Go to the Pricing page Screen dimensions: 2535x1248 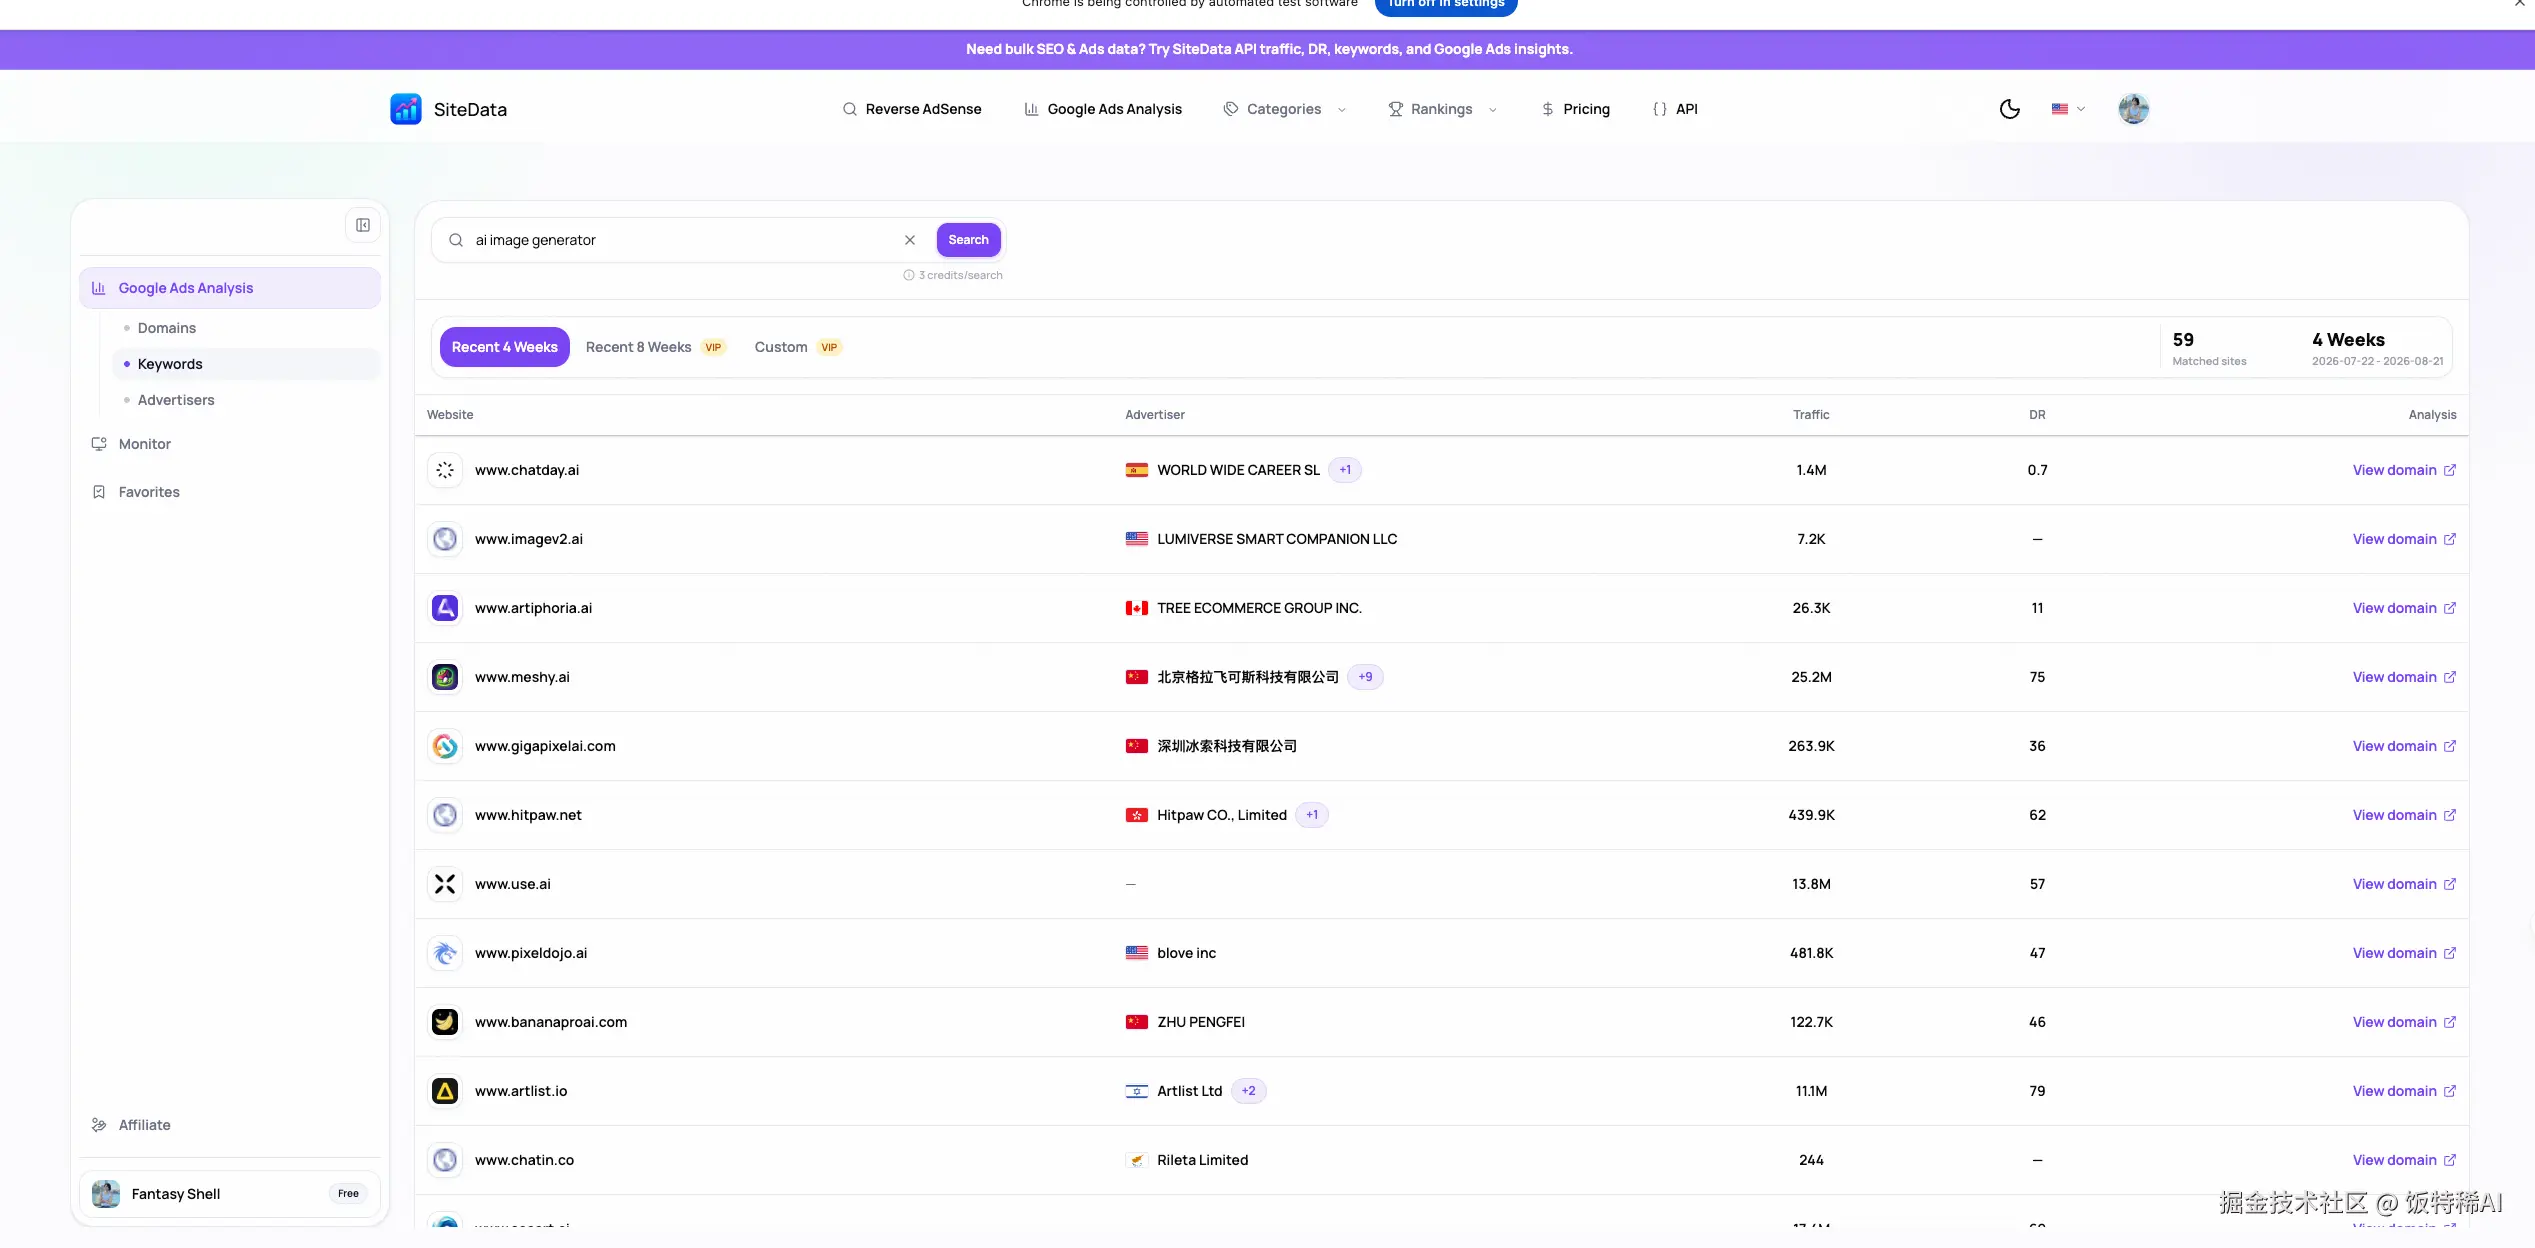(1575, 109)
